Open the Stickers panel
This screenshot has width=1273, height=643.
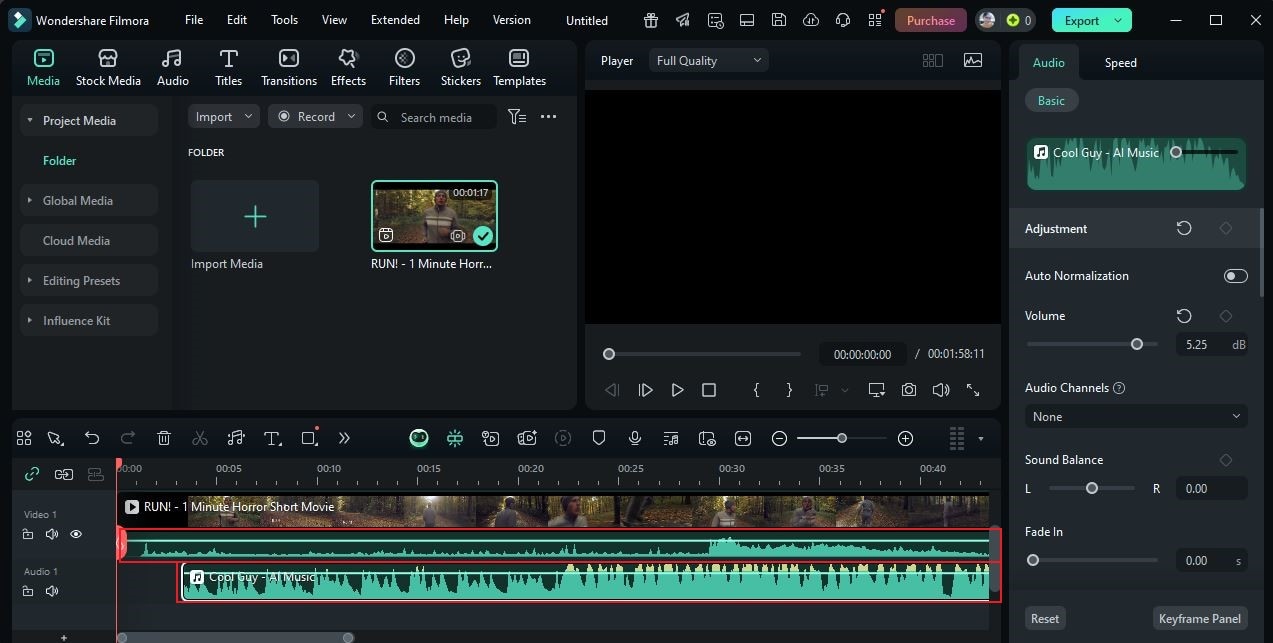click(460, 68)
